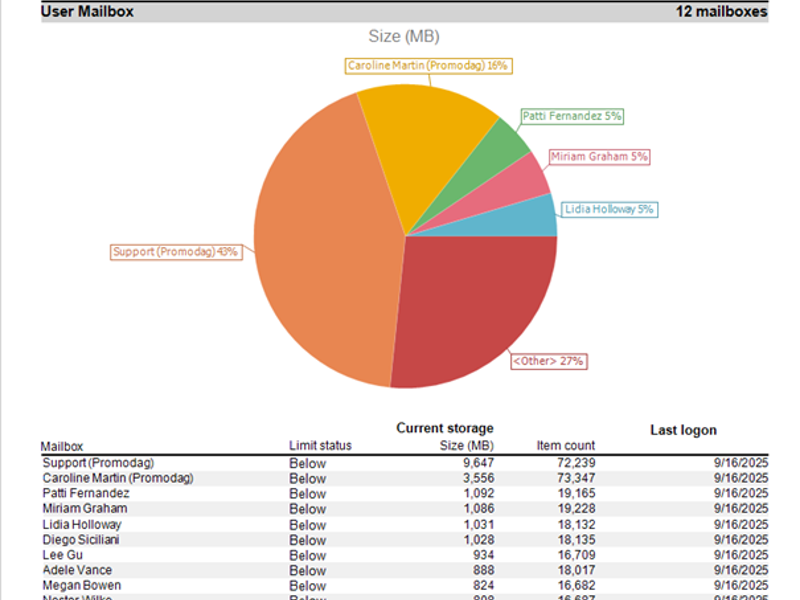Image resolution: width=800 pixels, height=600 pixels.
Task: Click the 'Caroline Martin (Promodag) 16%' chart label
Action: (428, 65)
